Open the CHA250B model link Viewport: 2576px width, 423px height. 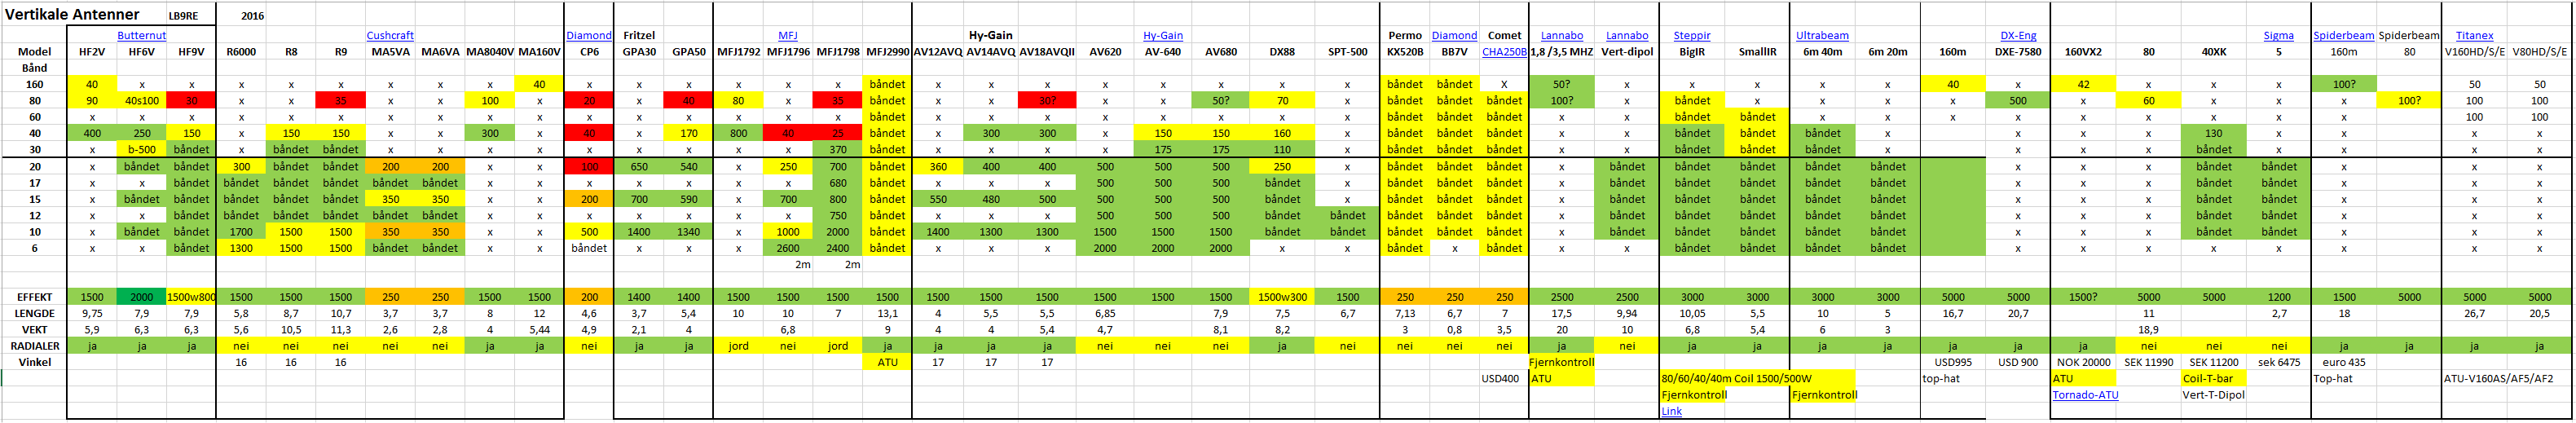1504,52
